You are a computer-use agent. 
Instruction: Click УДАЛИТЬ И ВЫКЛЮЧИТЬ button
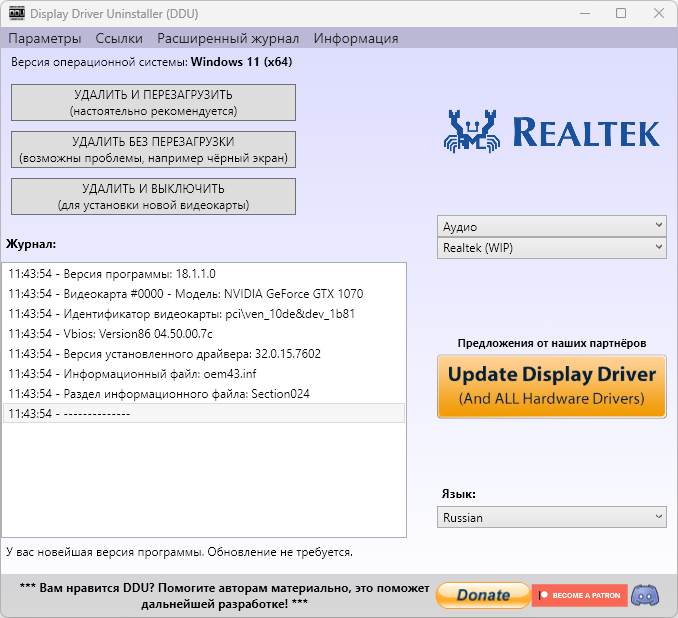tap(154, 196)
